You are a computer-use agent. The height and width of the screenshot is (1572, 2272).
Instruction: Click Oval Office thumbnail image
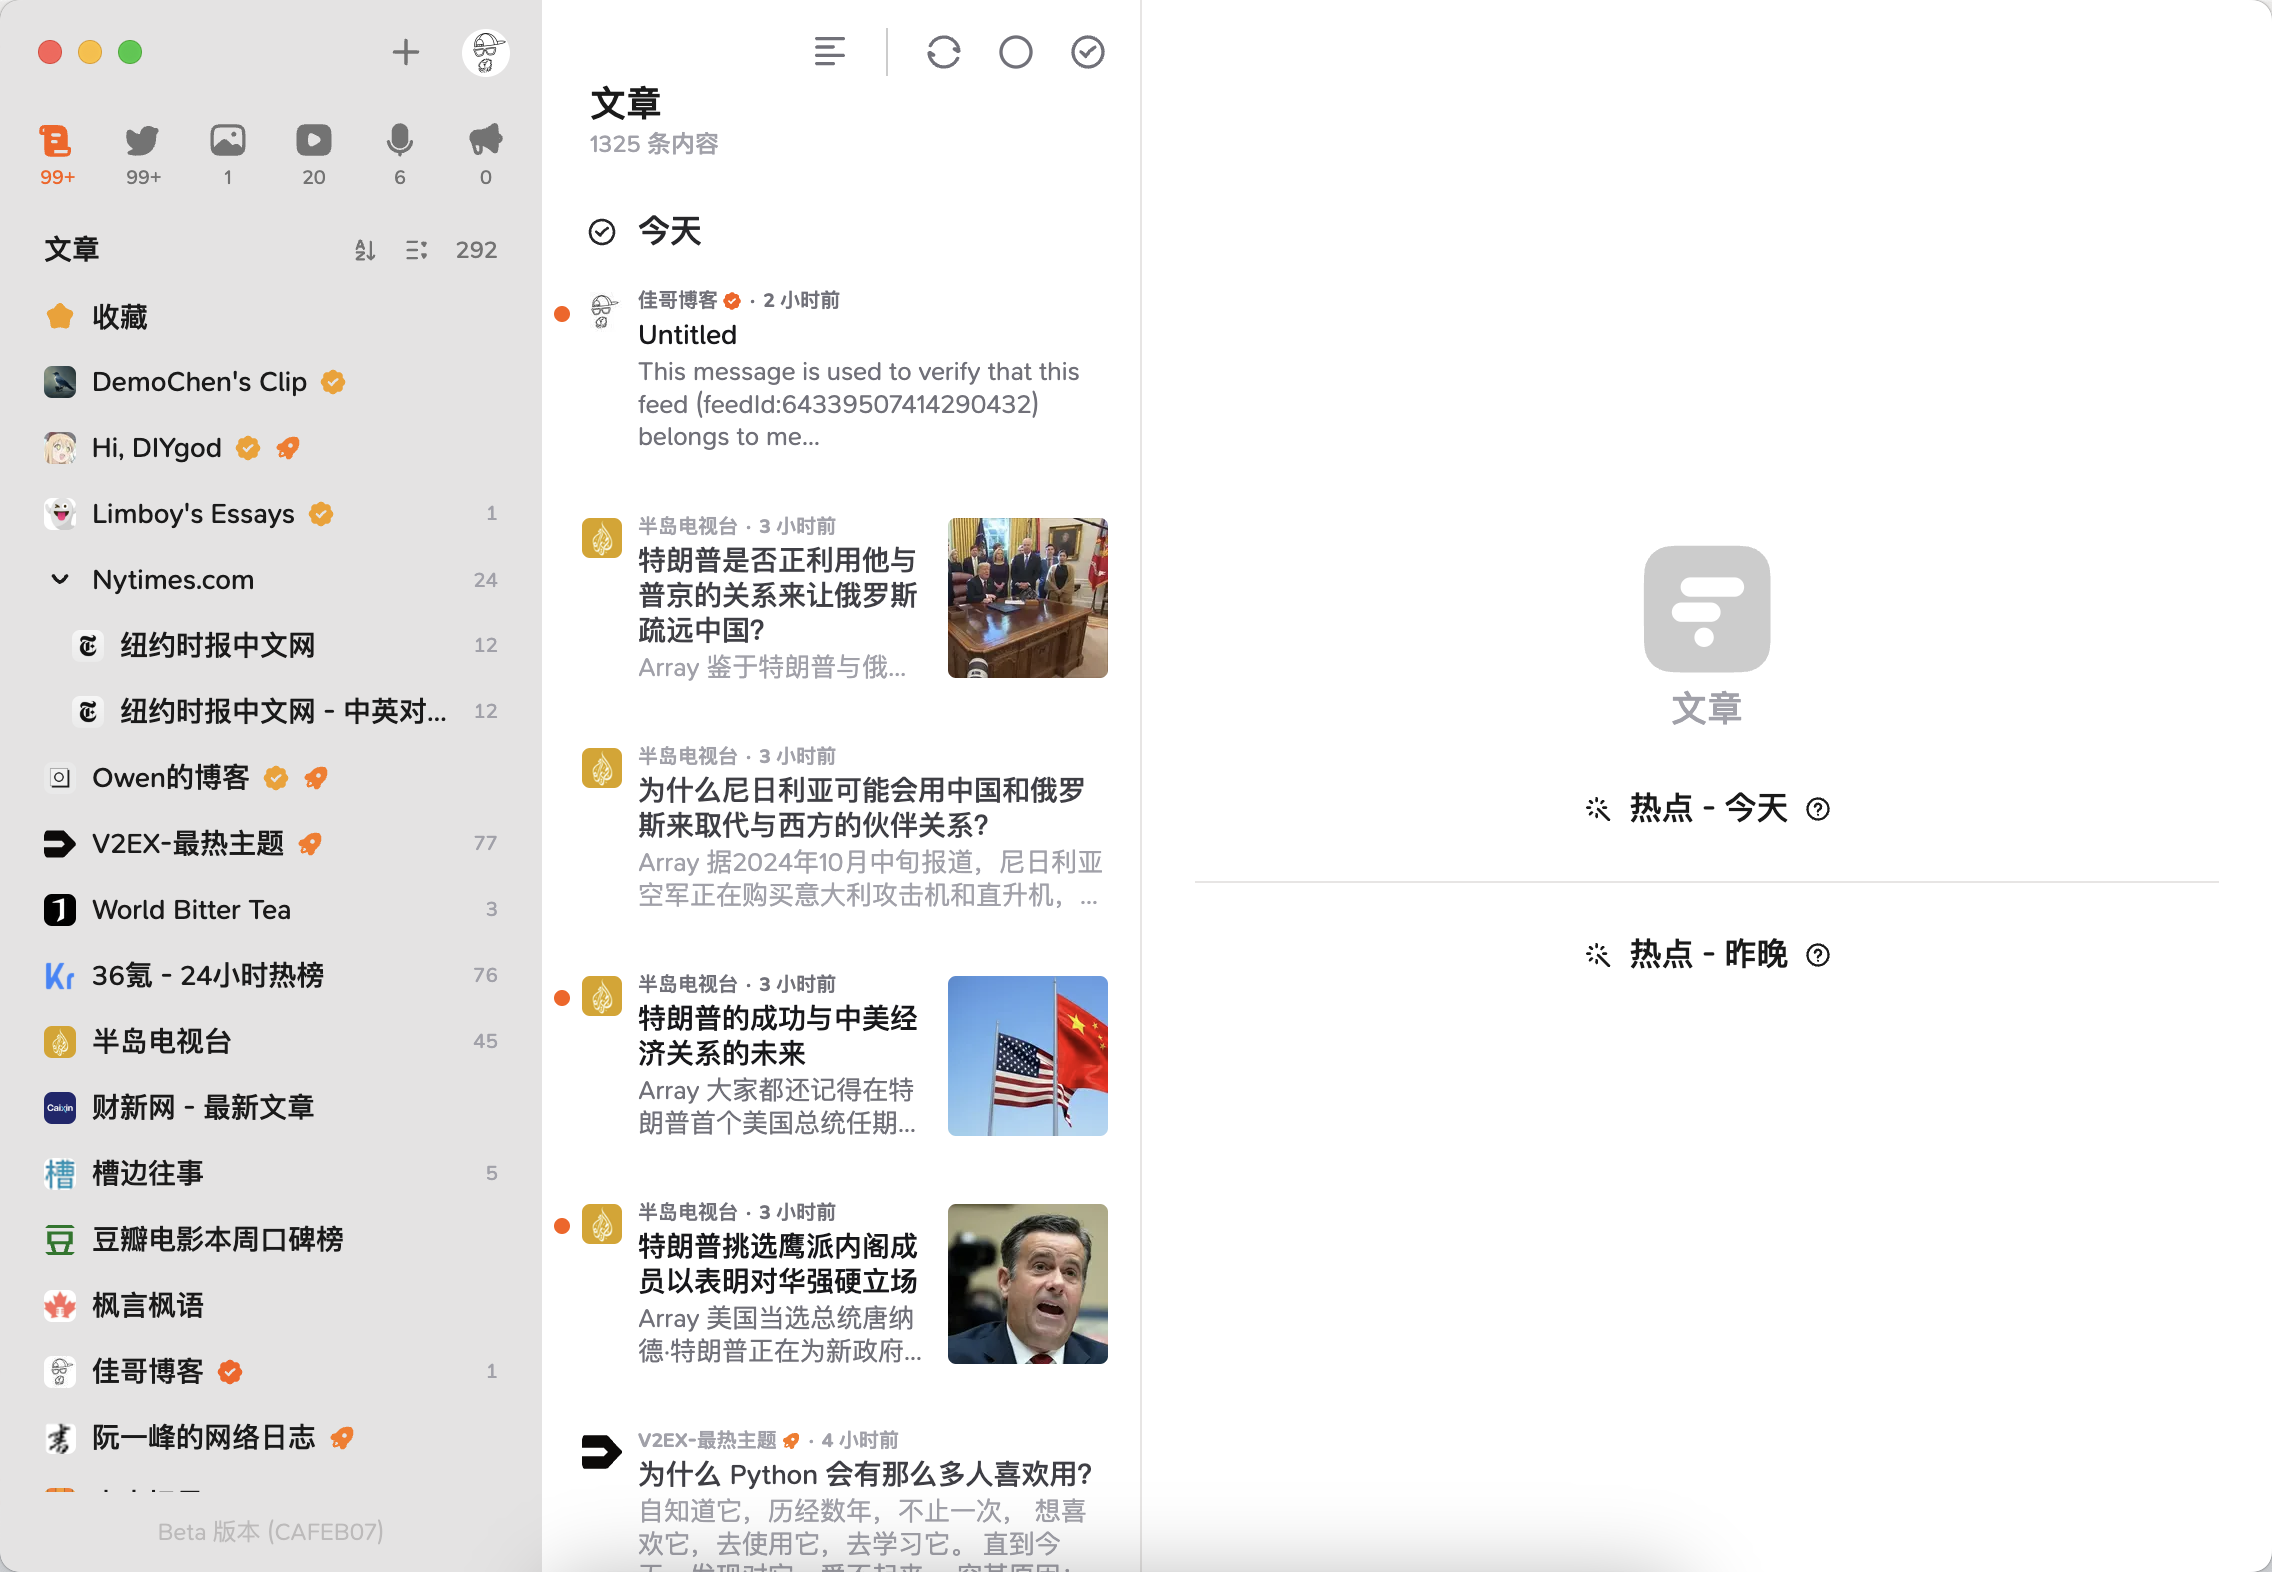point(1028,598)
